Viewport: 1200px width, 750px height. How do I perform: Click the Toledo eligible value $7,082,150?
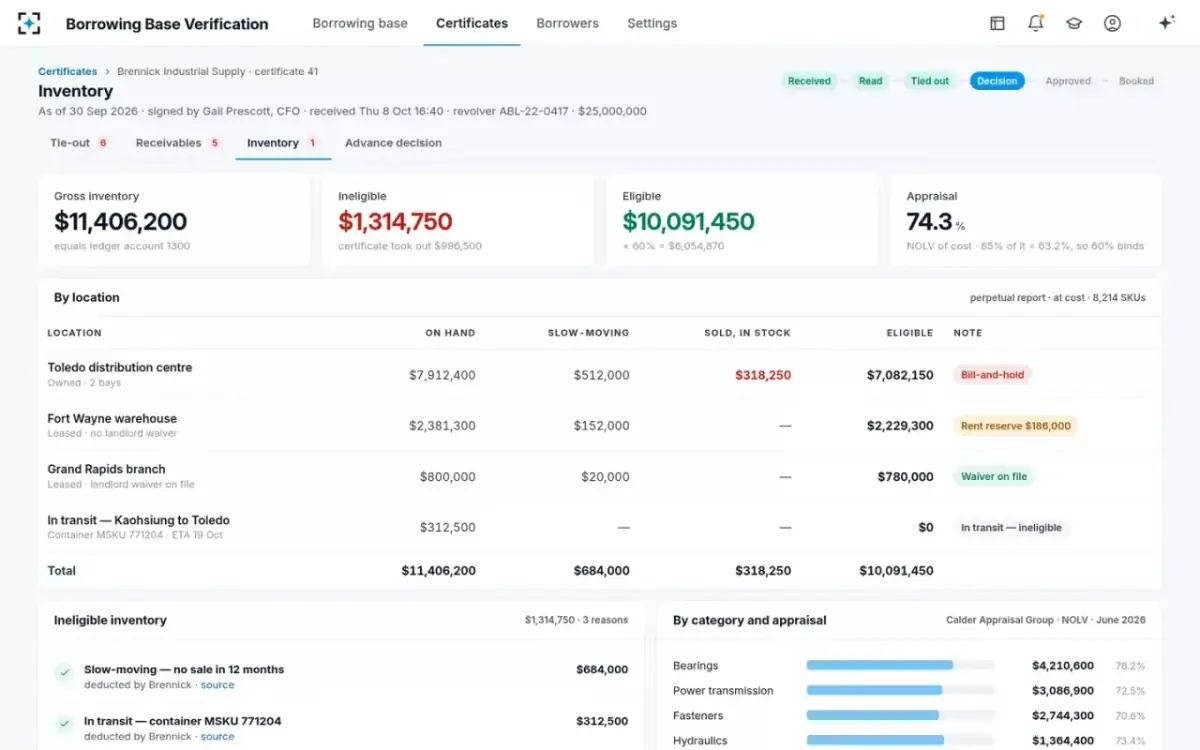[x=900, y=376]
